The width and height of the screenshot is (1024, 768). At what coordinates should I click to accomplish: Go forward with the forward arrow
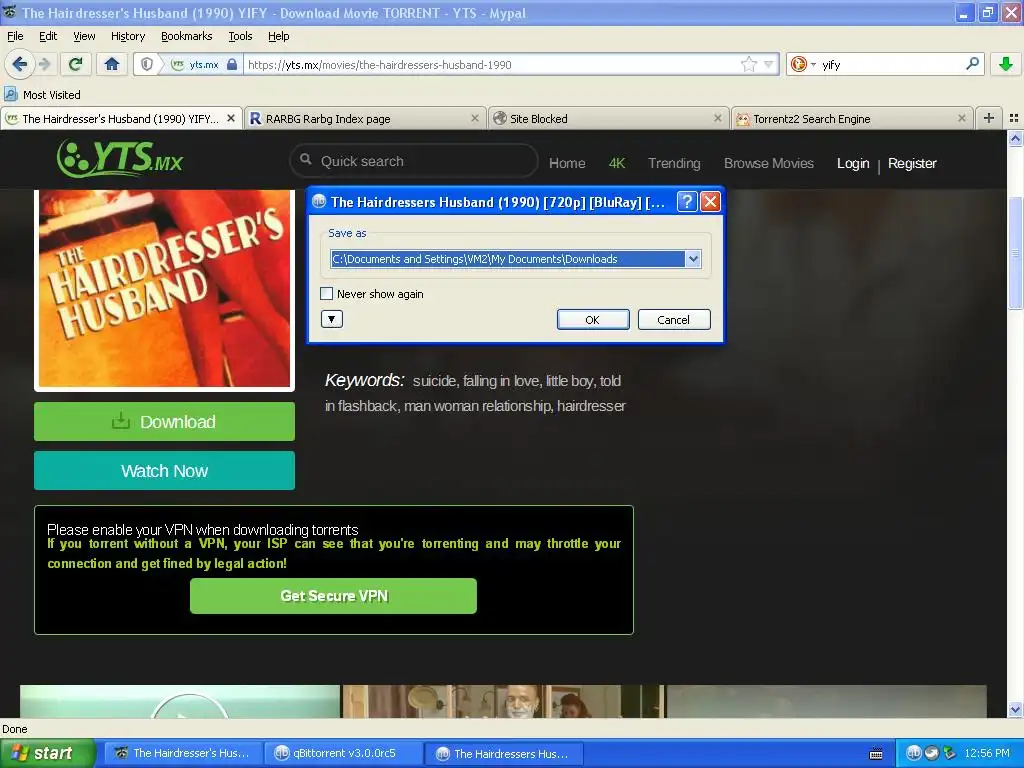(x=44, y=64)
